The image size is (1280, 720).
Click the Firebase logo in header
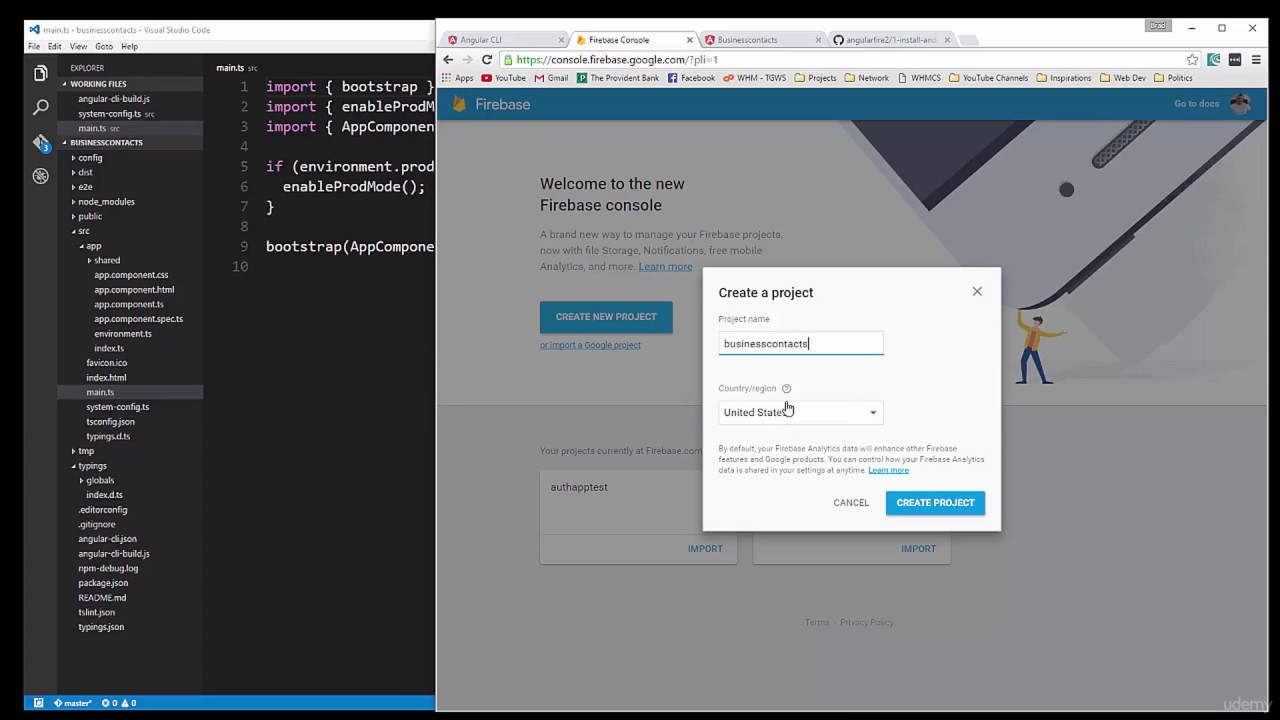(x=491, y=104)
